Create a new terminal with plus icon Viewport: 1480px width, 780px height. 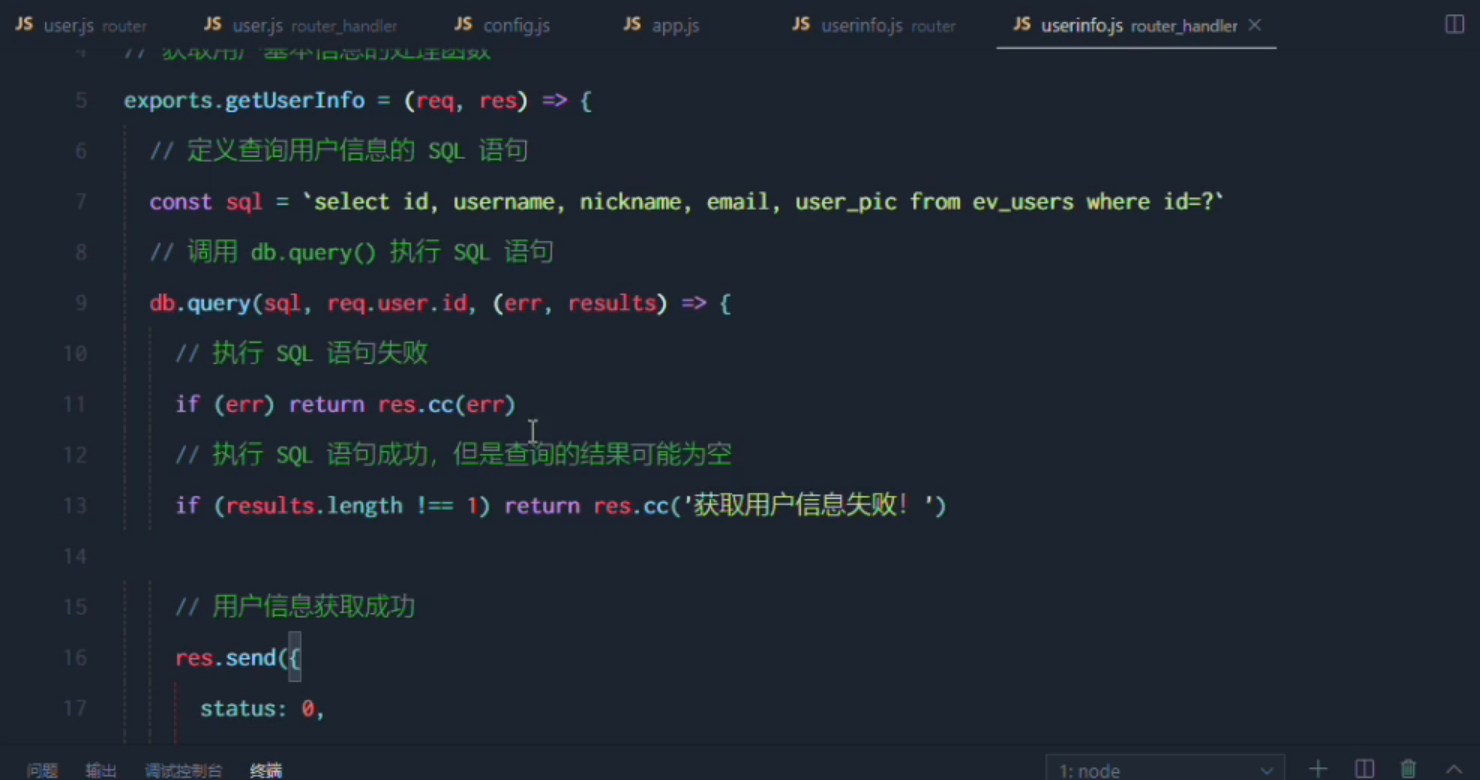[1318, 769]
